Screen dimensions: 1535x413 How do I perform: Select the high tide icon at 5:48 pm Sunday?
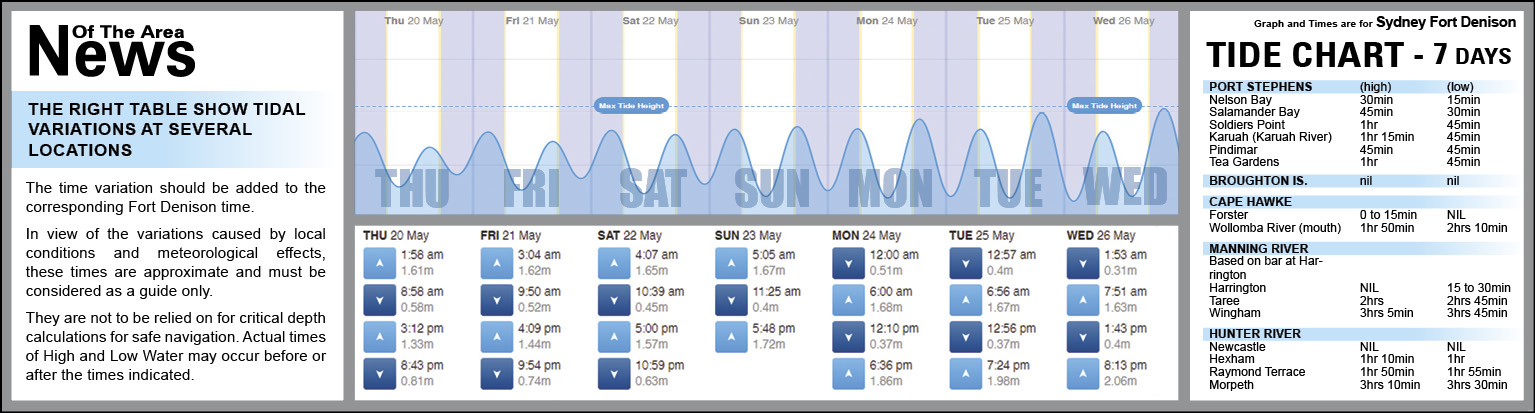click(x=731, y=336)
